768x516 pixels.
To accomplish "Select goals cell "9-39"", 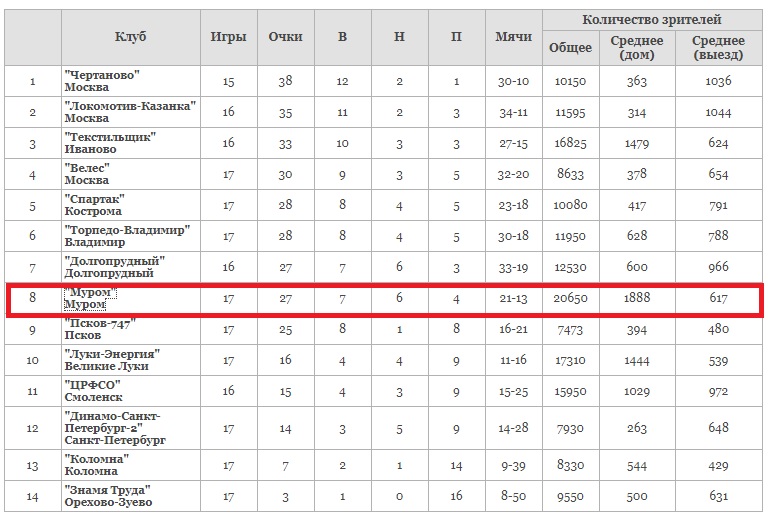I will [x=513, y=466].
